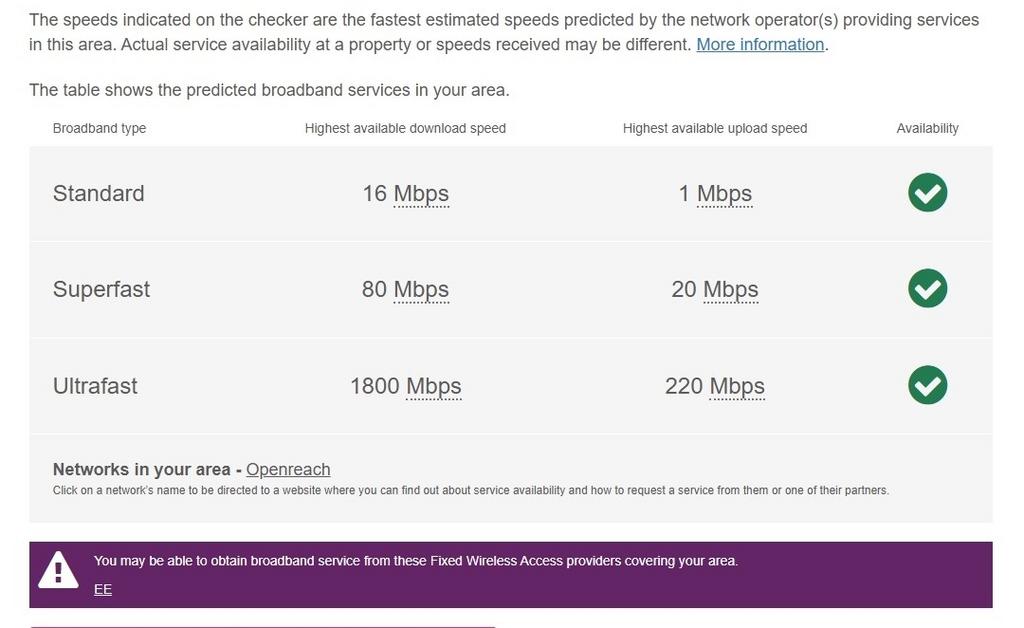1024x628 pixels.
Task: Click the warning triangle icon in purple banner
Action: [x=58, y=571]
